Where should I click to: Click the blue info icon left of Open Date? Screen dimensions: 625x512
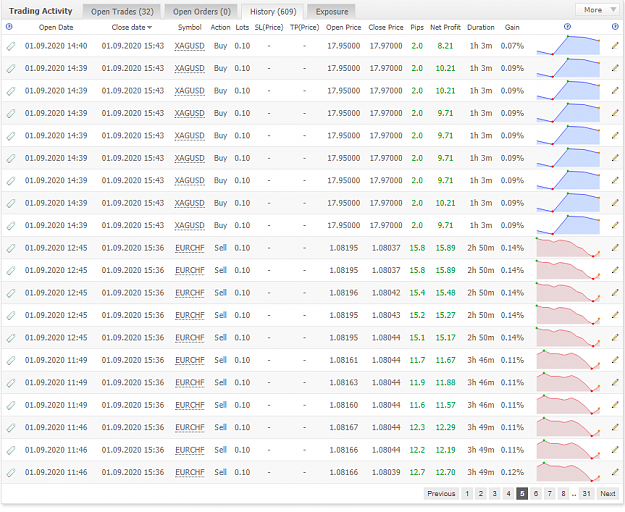tap(9, 27)
